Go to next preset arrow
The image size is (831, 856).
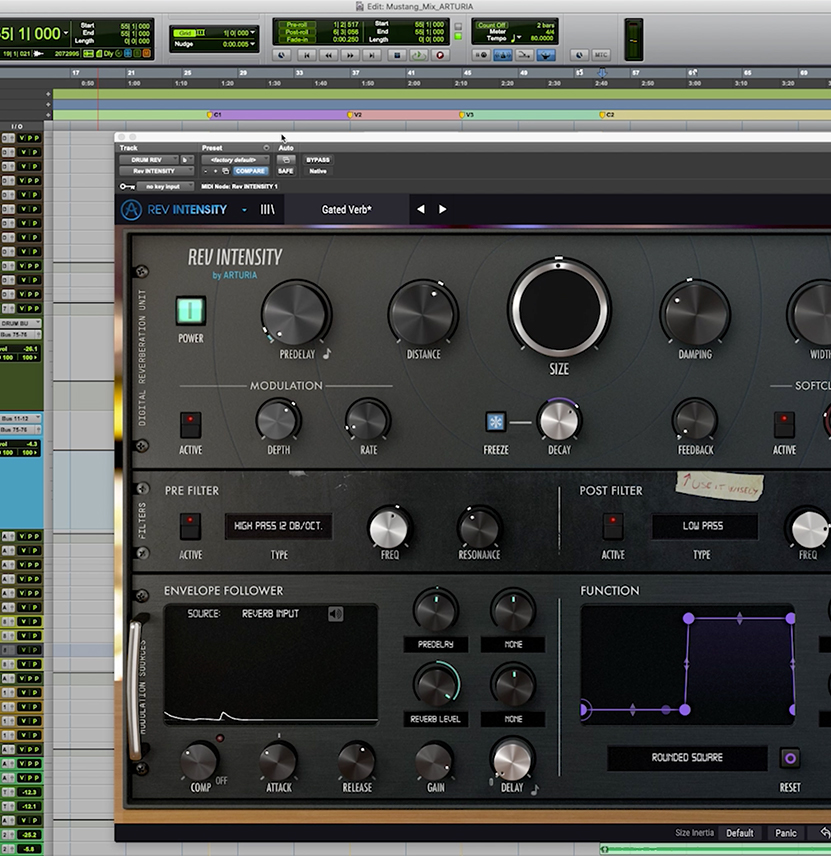click(x=442, y=209)
